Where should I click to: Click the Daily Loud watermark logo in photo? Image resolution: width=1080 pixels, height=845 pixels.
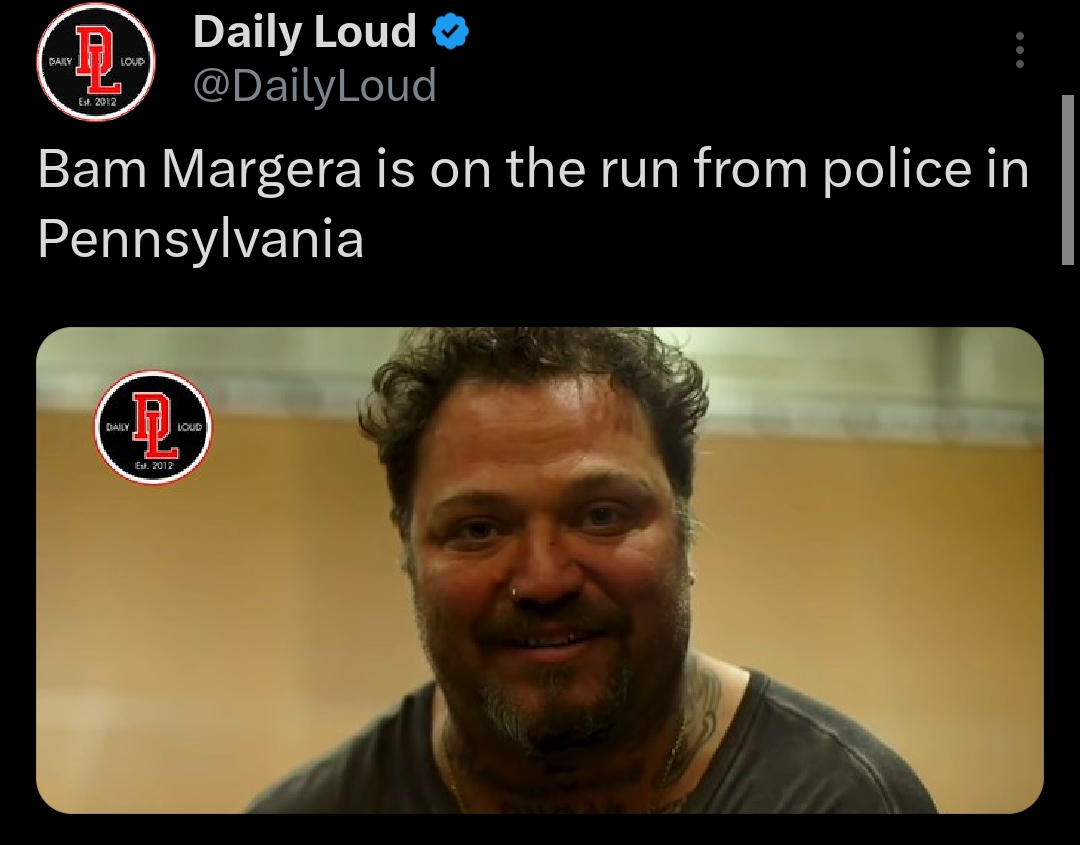point(153,427)
